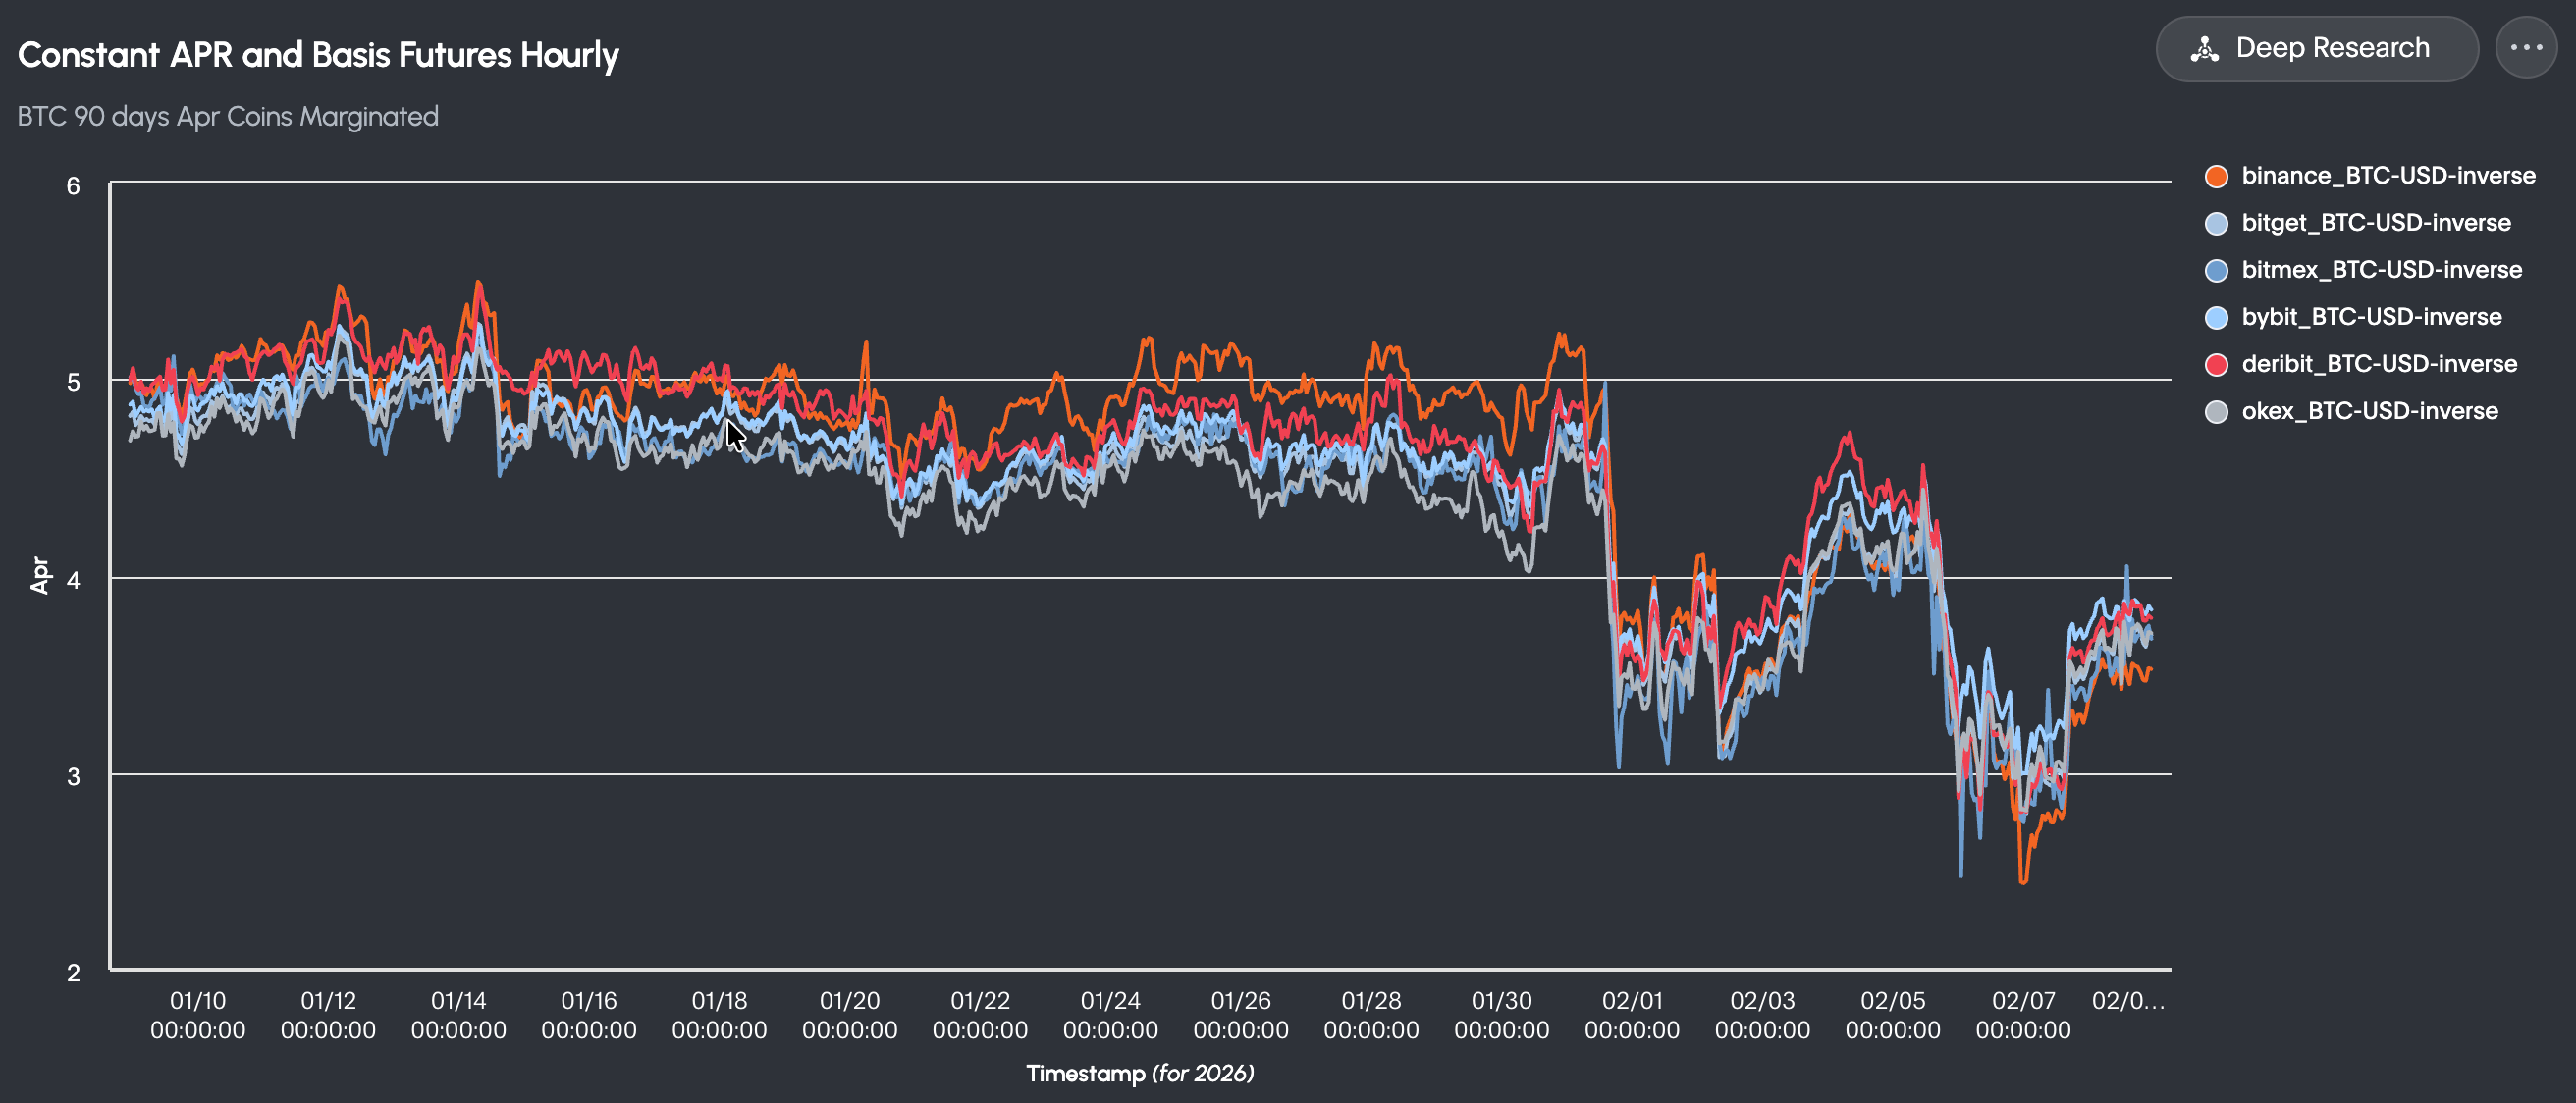Click the subtitle BTC 90 days Apr
Screen dimensions: 2576x1103
coord(227,116)
